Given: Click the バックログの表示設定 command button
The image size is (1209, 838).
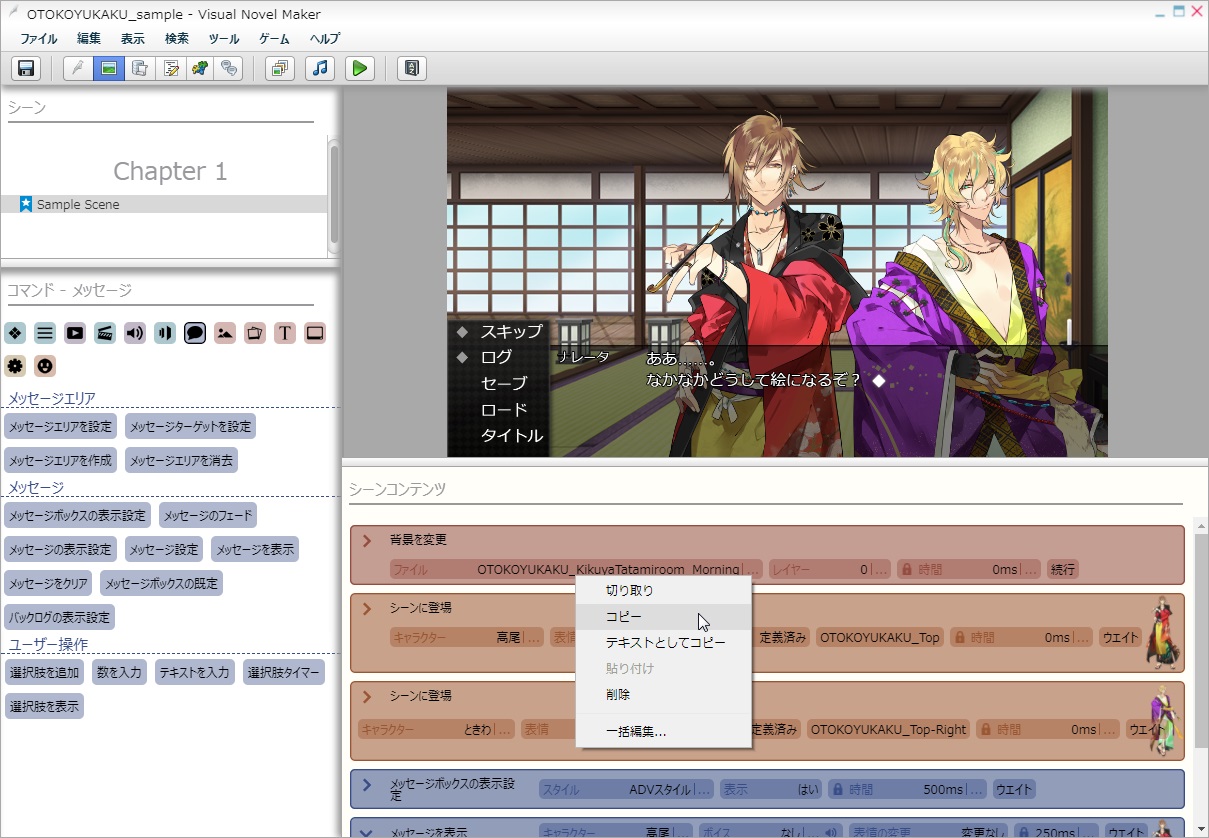Looking at the screenshot, I should click(x=59, y=616).
